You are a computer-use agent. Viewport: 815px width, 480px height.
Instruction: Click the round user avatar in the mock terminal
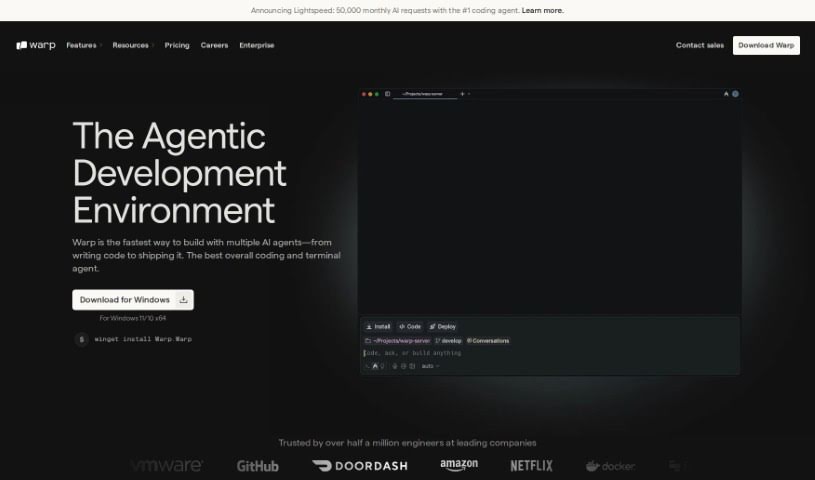(735, 94)
